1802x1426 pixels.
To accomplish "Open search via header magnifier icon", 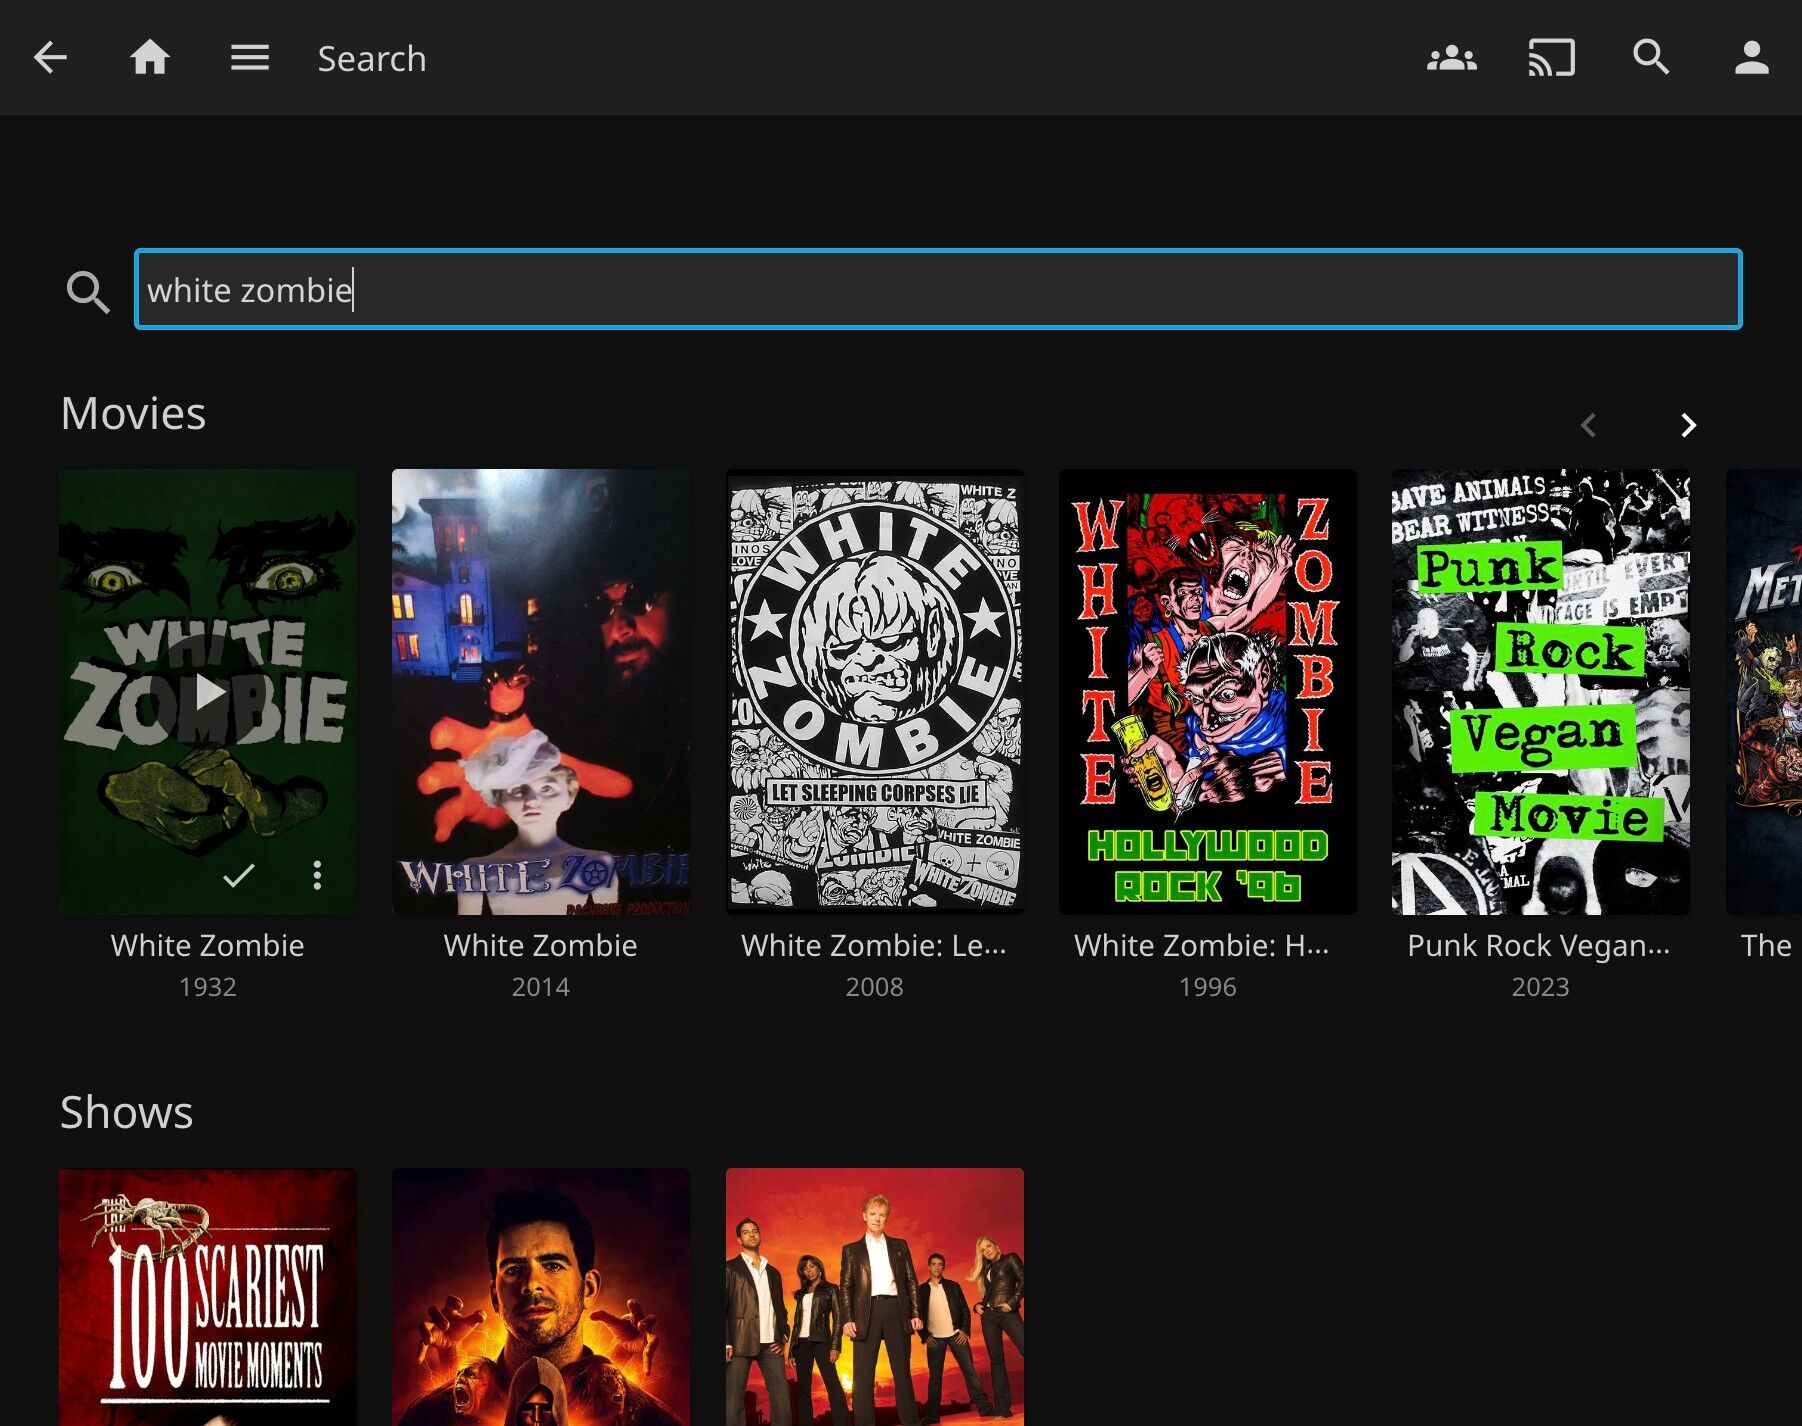I will click(x=1651, y=58).
